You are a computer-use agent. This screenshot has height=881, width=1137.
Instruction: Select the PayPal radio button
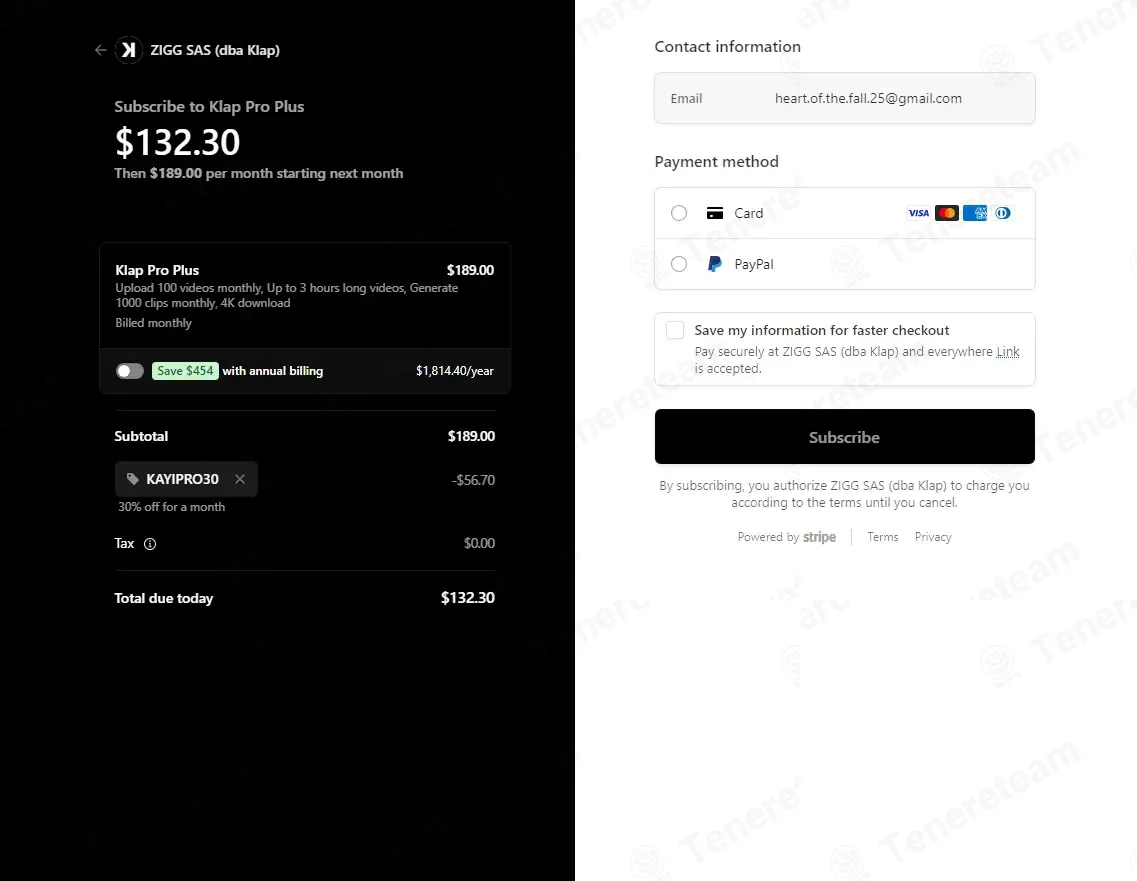coord(679,264)
